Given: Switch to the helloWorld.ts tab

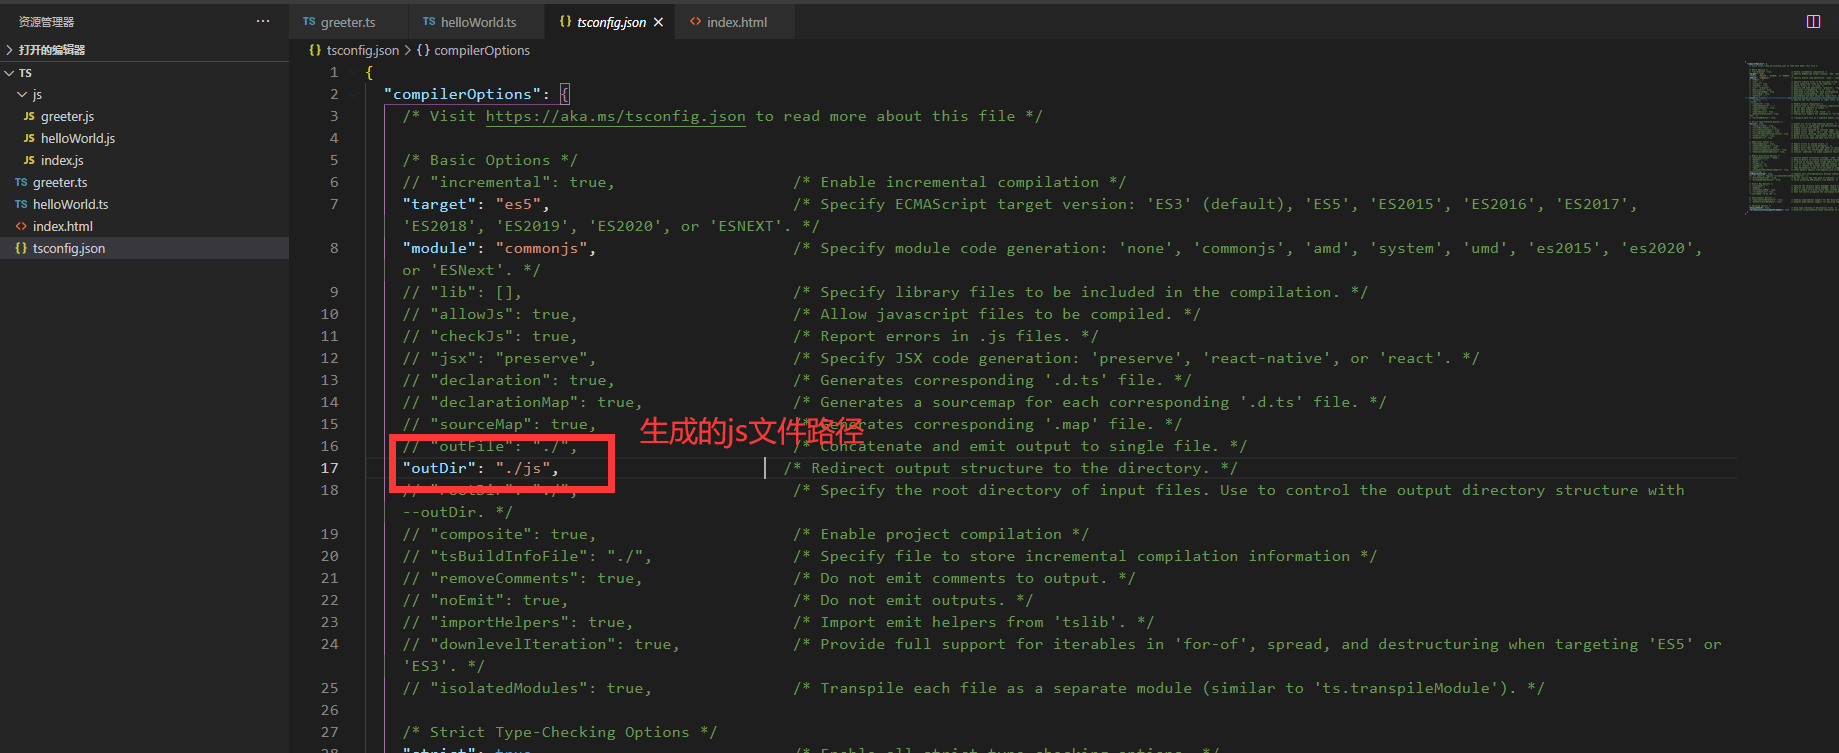Looking at the screenshot, I should (478, 22).
